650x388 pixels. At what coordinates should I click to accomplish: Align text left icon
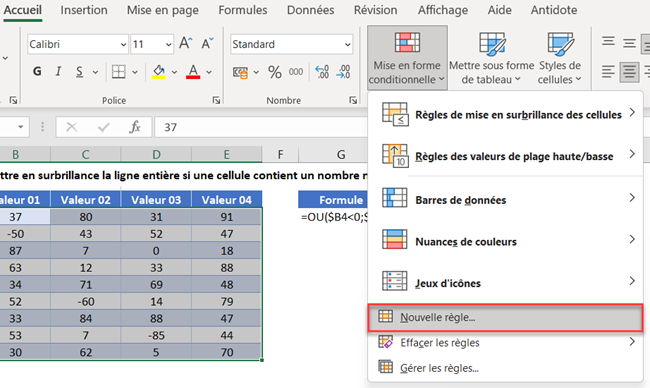tap(608, 72)
